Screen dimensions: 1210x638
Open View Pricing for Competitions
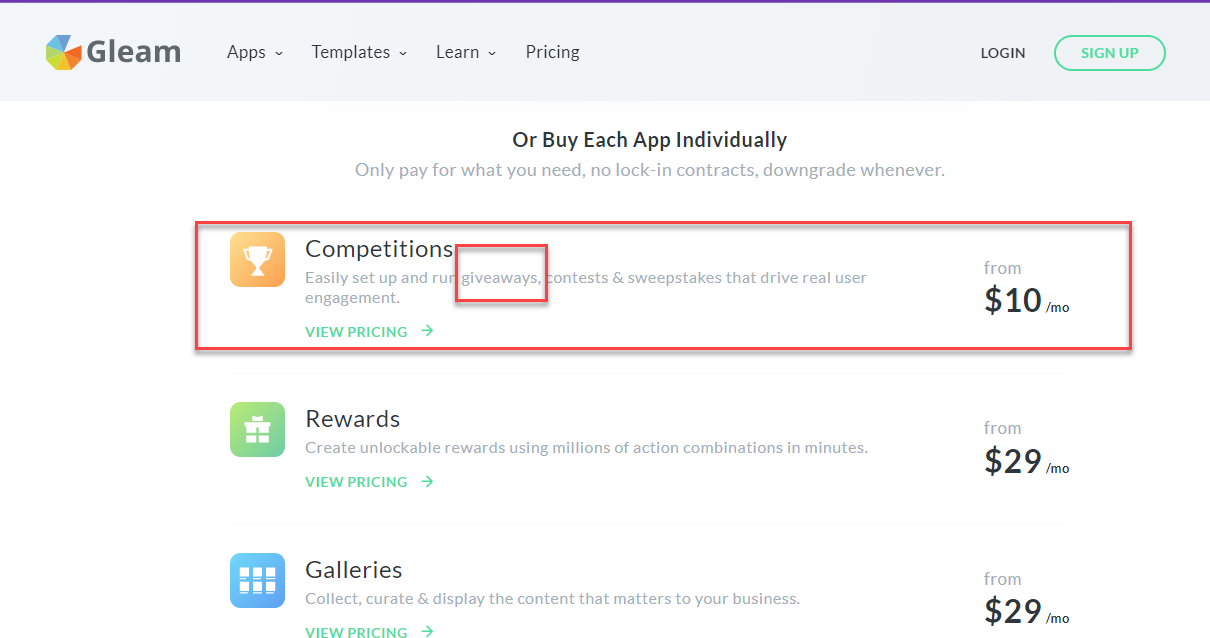click(x=356, y=332)
